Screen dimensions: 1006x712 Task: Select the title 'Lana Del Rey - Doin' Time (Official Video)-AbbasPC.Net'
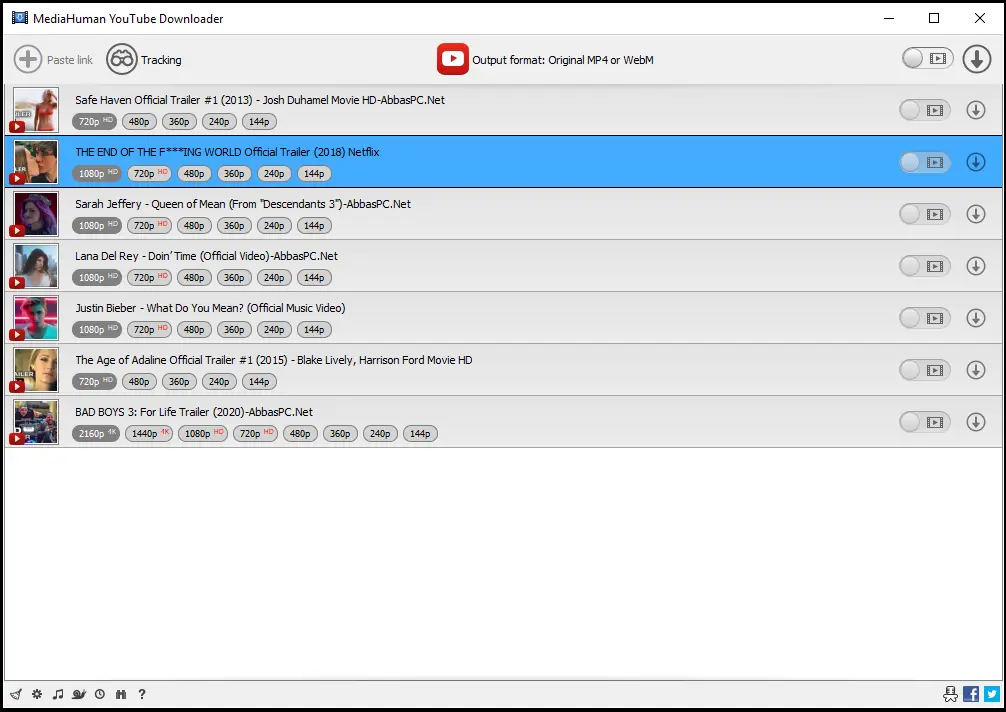207,256
